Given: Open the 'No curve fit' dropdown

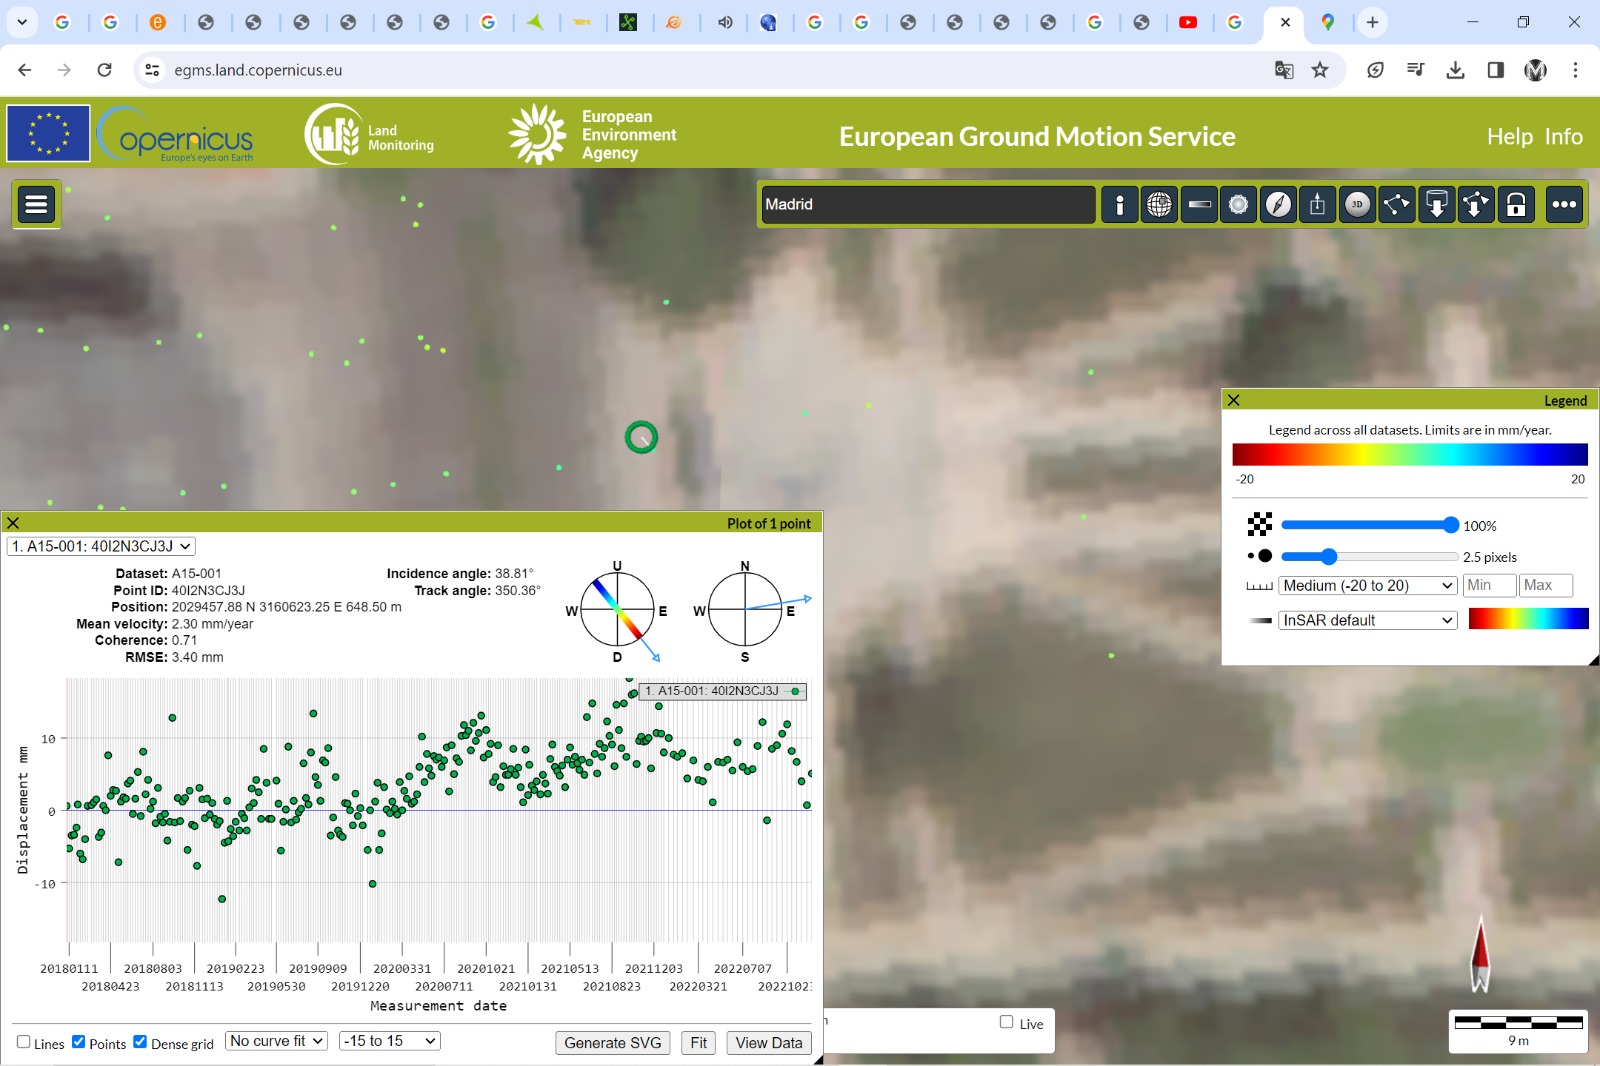Looking at the screenshot, I should [277, 1041].
